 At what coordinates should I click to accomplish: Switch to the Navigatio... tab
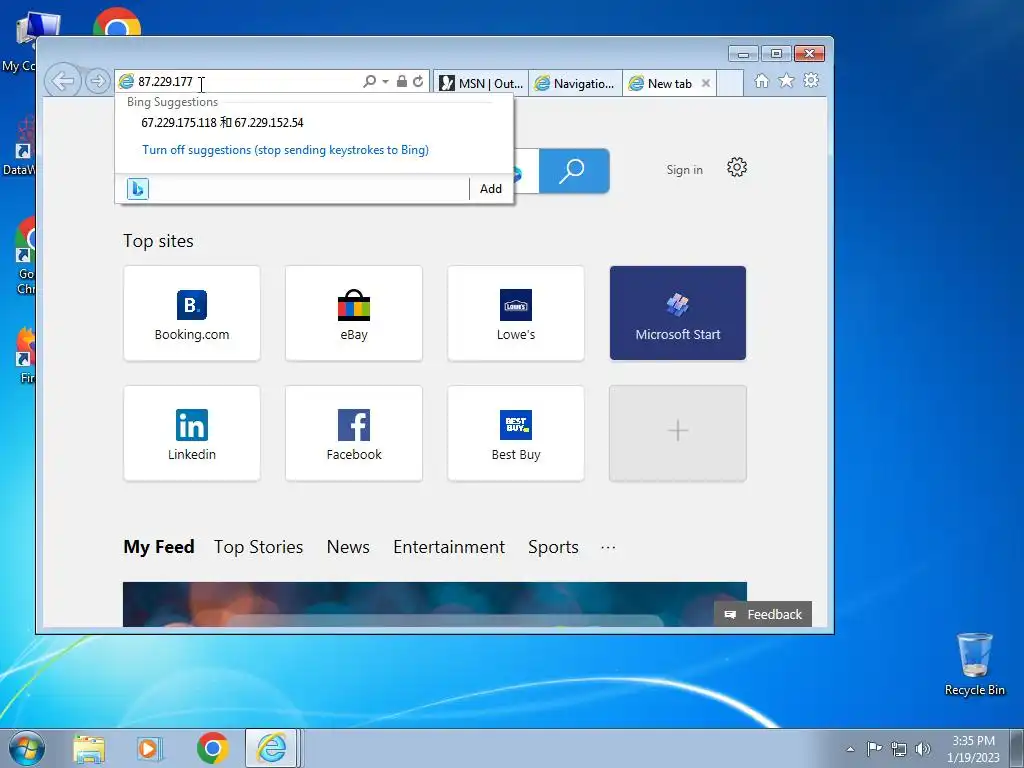click(575, 84)
